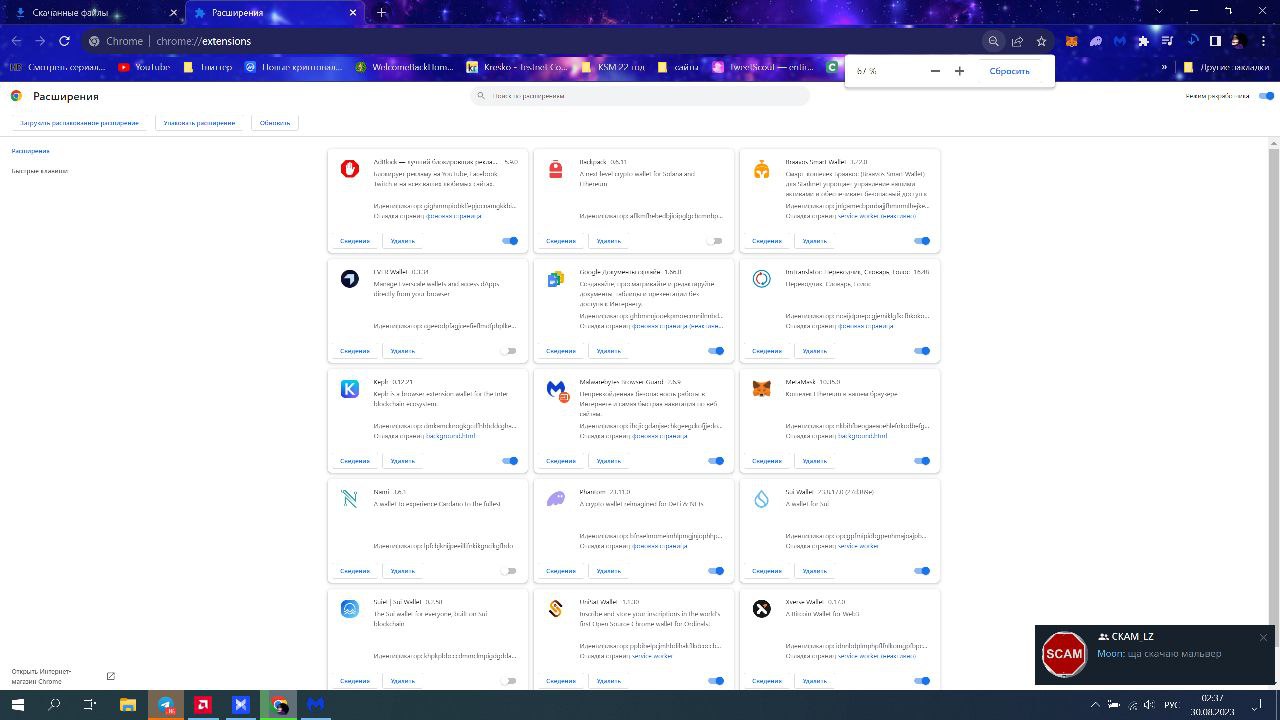
Task: Expand the hidden bookmarks overflow chevron
Action: tap(1164, 67)
